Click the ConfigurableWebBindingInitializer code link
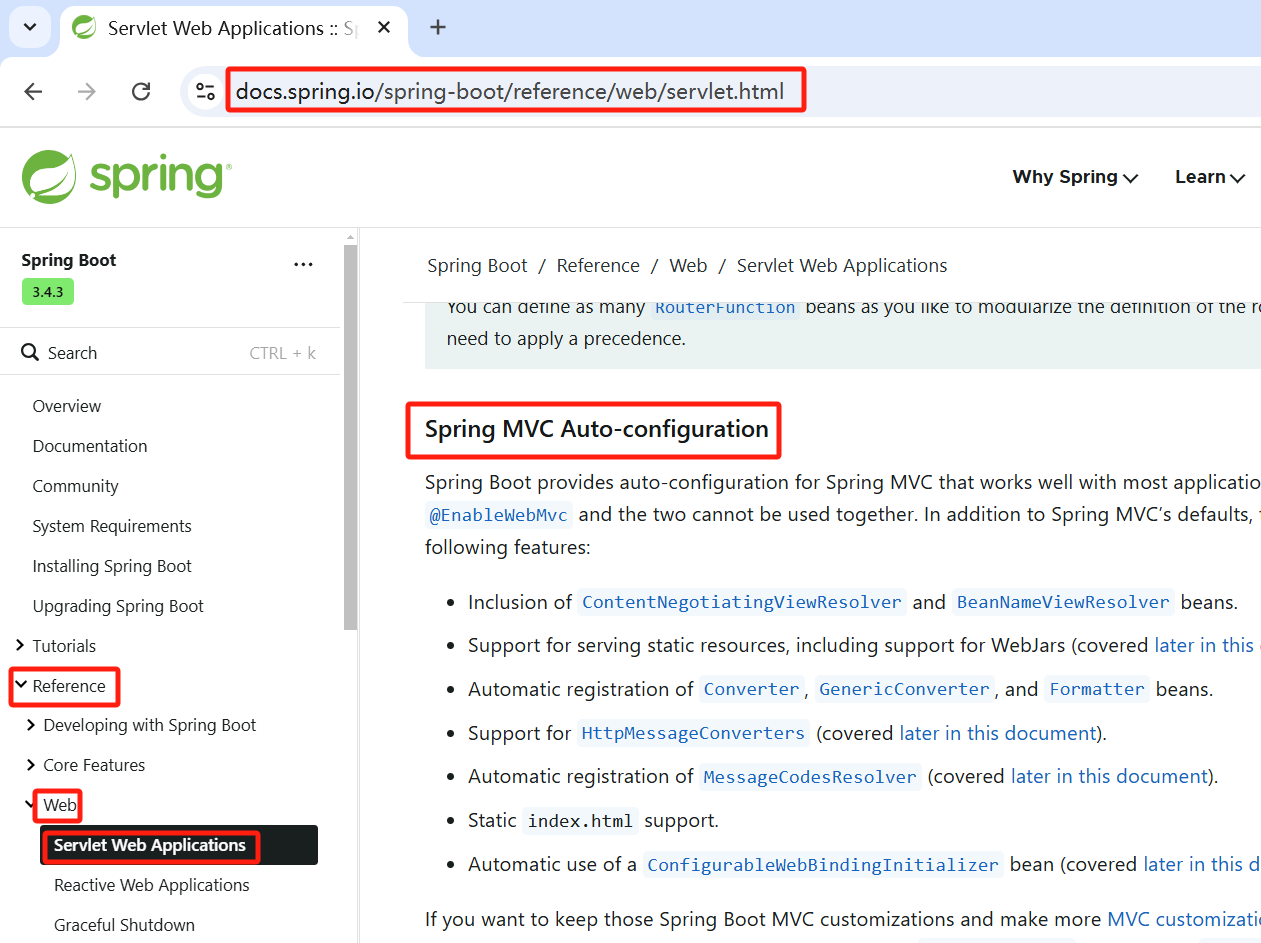Screen dimensions: 1261x943 (x=823, y=865)
